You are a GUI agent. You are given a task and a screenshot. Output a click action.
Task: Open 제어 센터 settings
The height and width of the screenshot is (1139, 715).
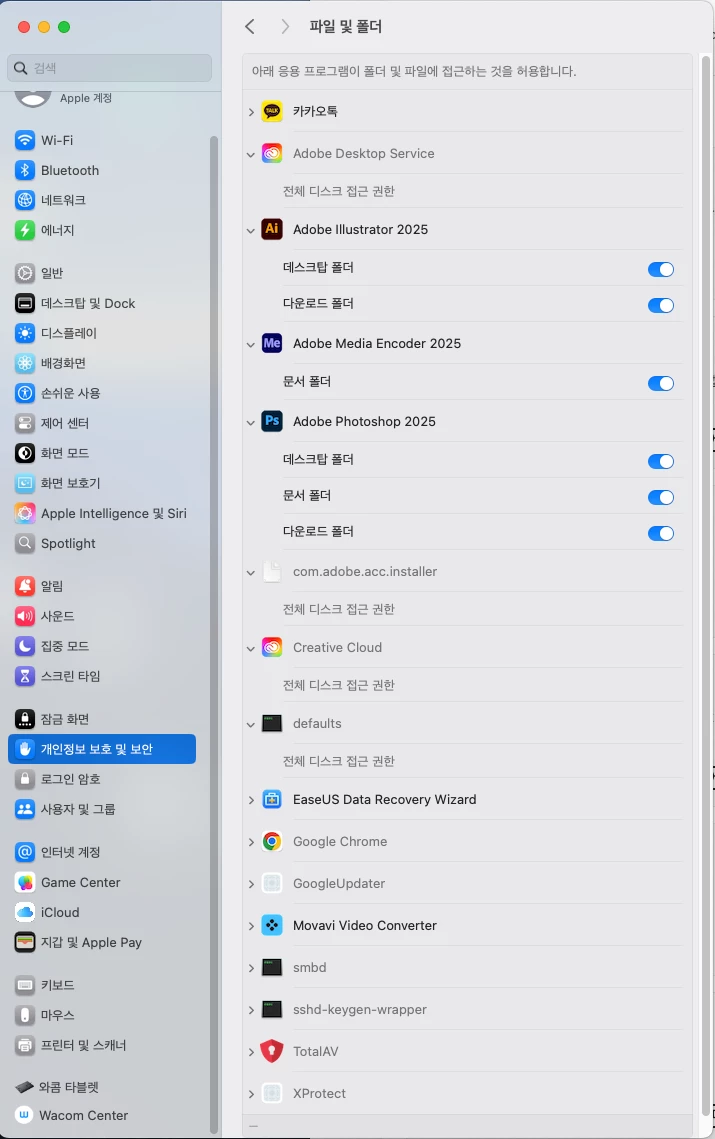click(x=102, y=423)
